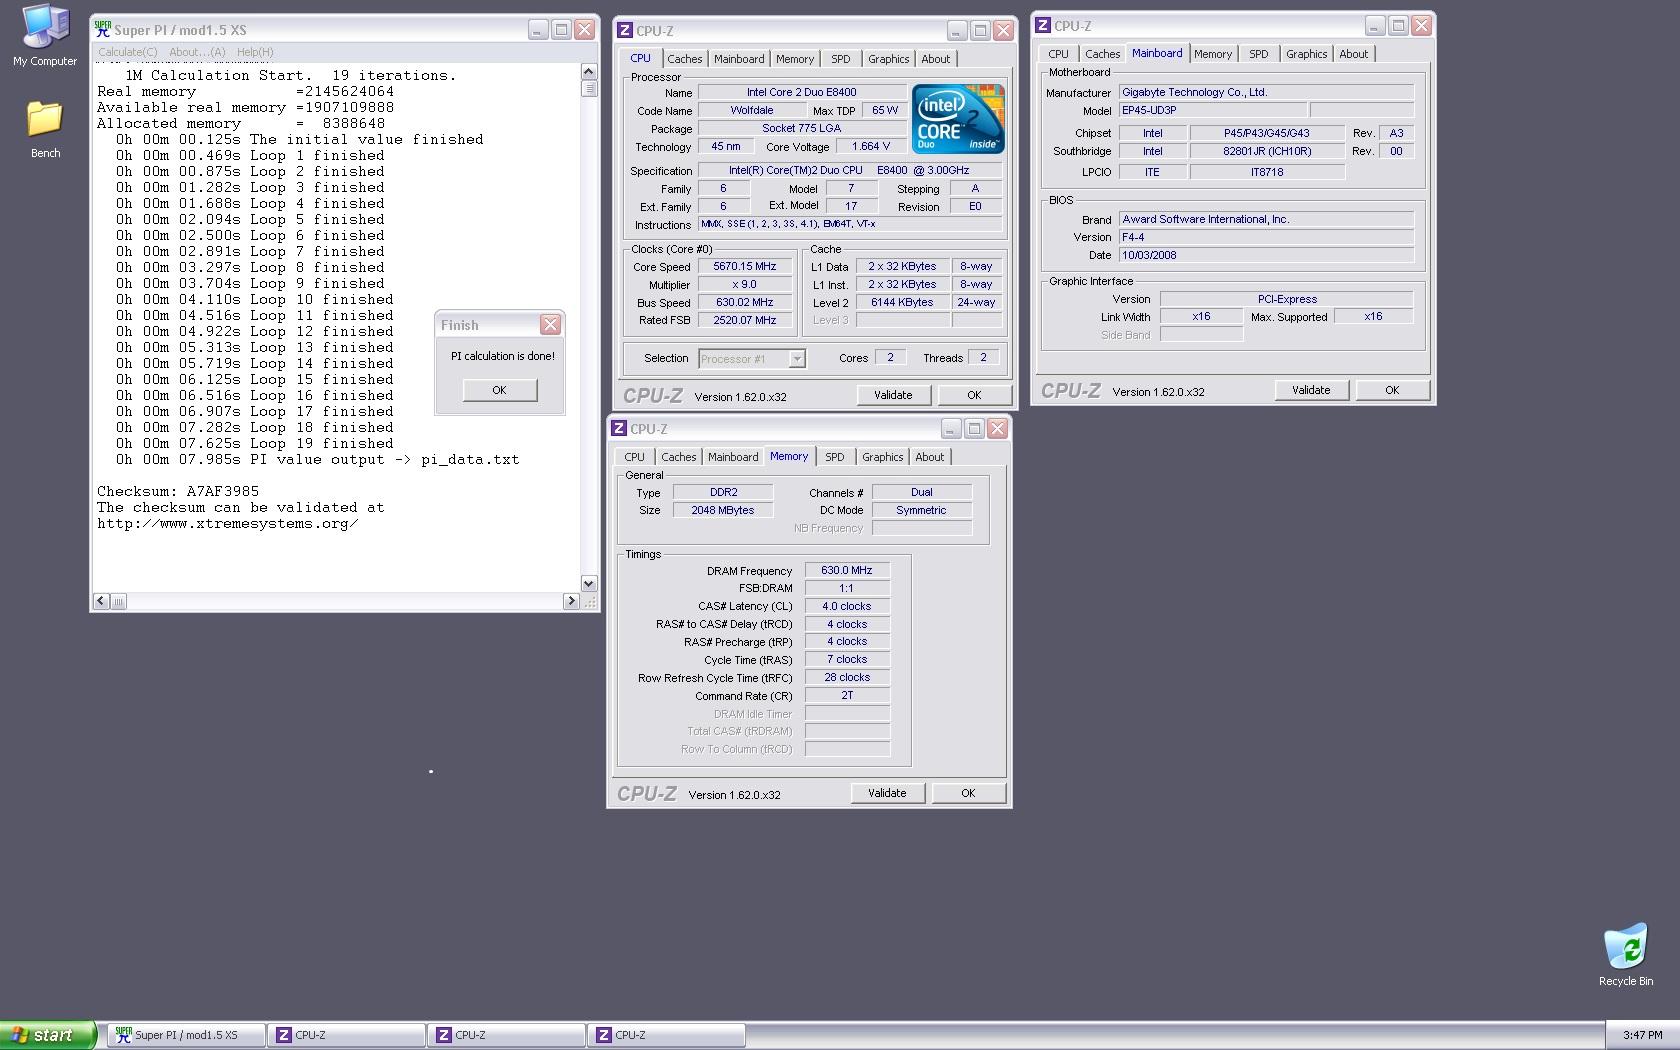This screenshot has height=1050, width=1680.
Task: Open About tab in Memory window
Action: (x=930, y=457)
